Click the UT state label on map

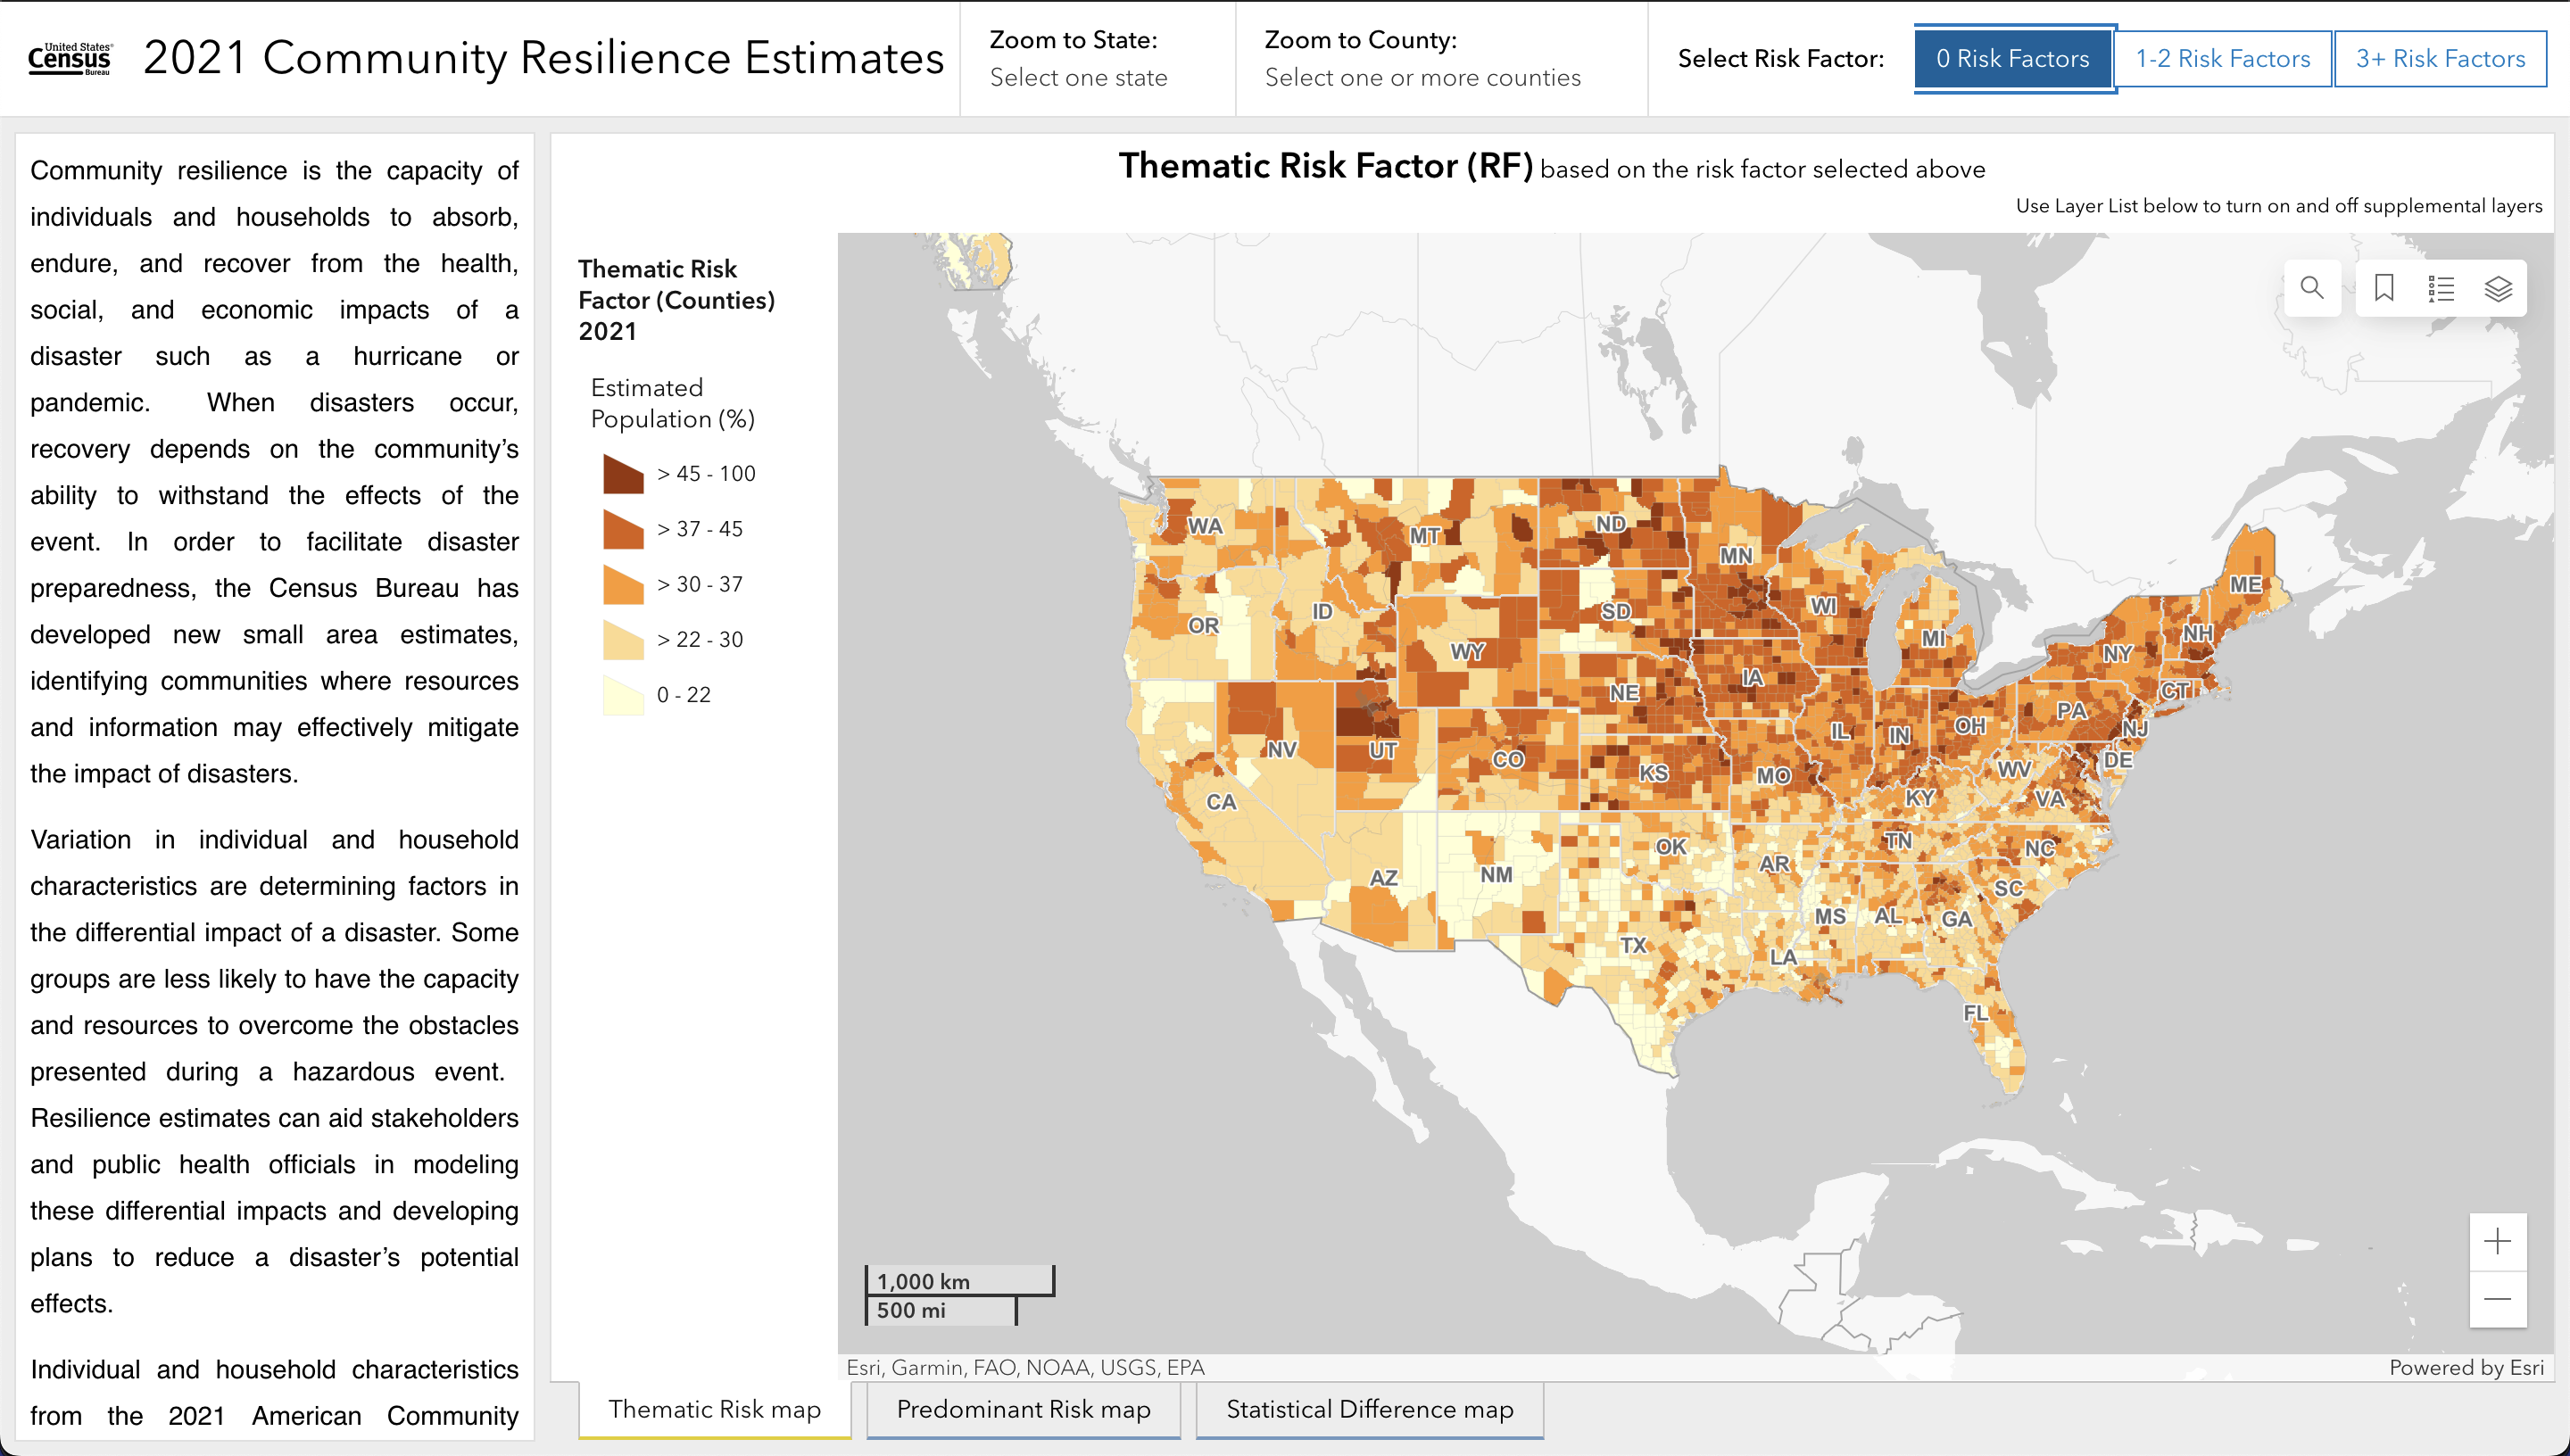point(1383,750)
